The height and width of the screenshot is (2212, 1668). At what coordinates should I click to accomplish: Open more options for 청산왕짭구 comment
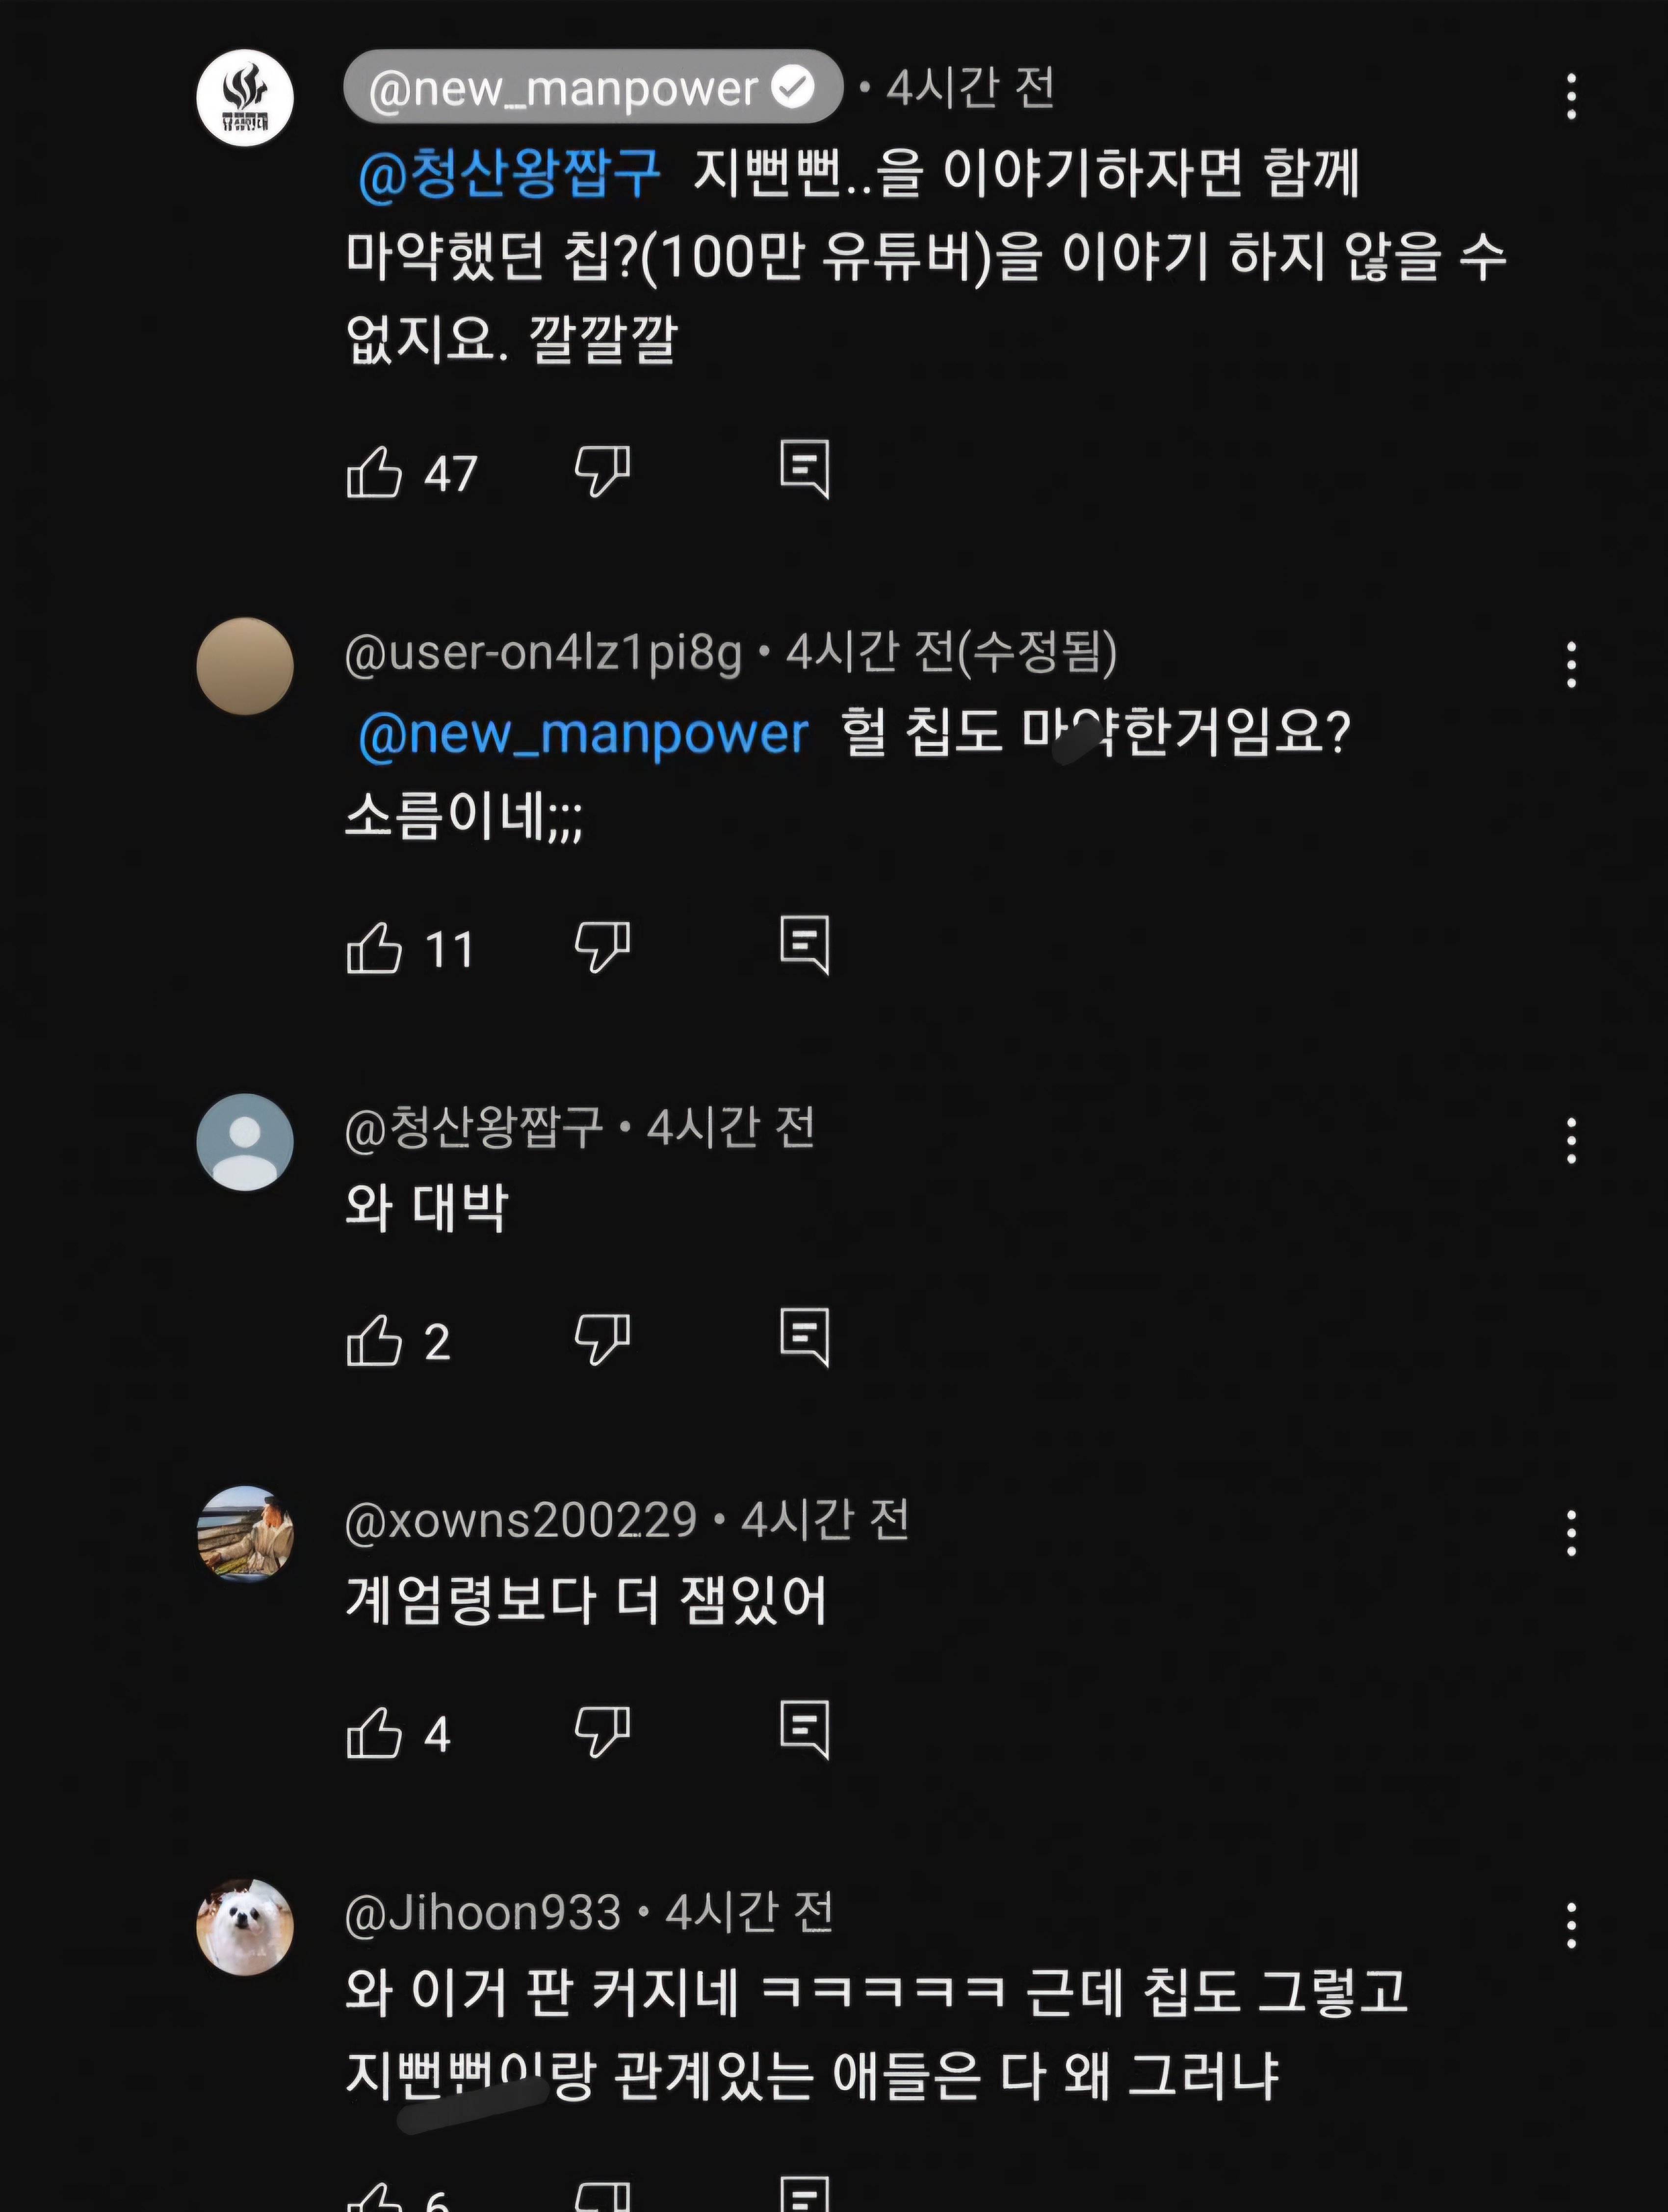pyautogui.click(x=1571, y=1141)
